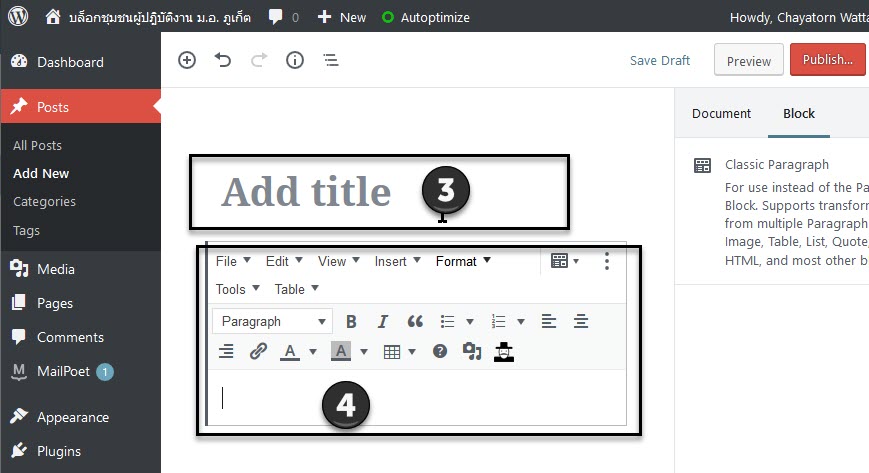This screenshot has height=473, width=869.
Task: Undo the last editor action
Action: [223, 60]
